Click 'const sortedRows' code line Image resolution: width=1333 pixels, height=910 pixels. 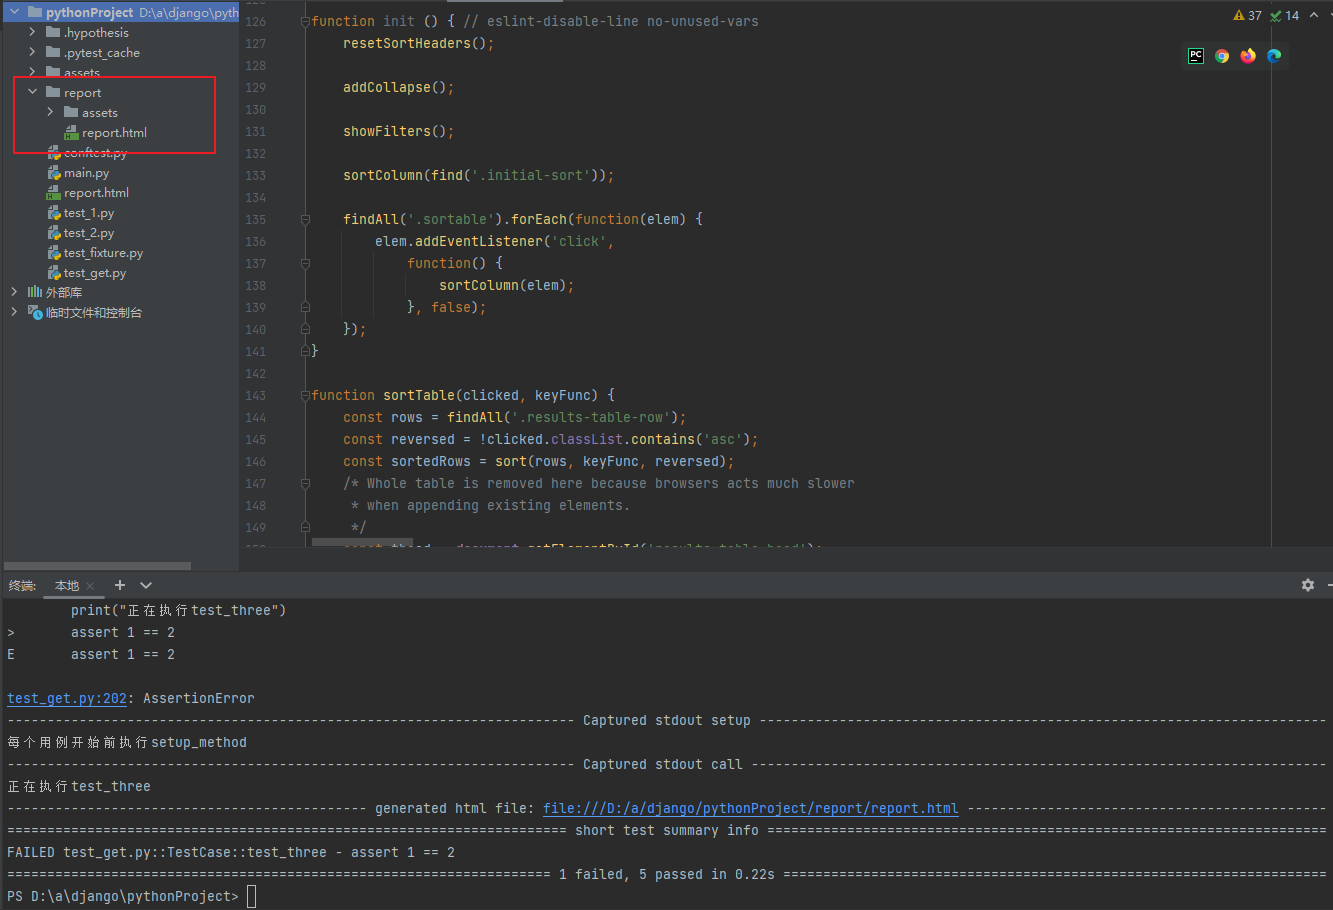pyautogui.click(x=538, y=461)
